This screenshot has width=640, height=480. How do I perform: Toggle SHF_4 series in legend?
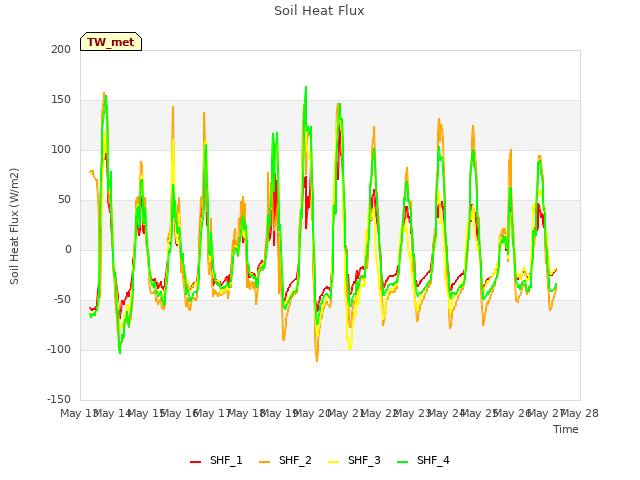coord(423,460)
